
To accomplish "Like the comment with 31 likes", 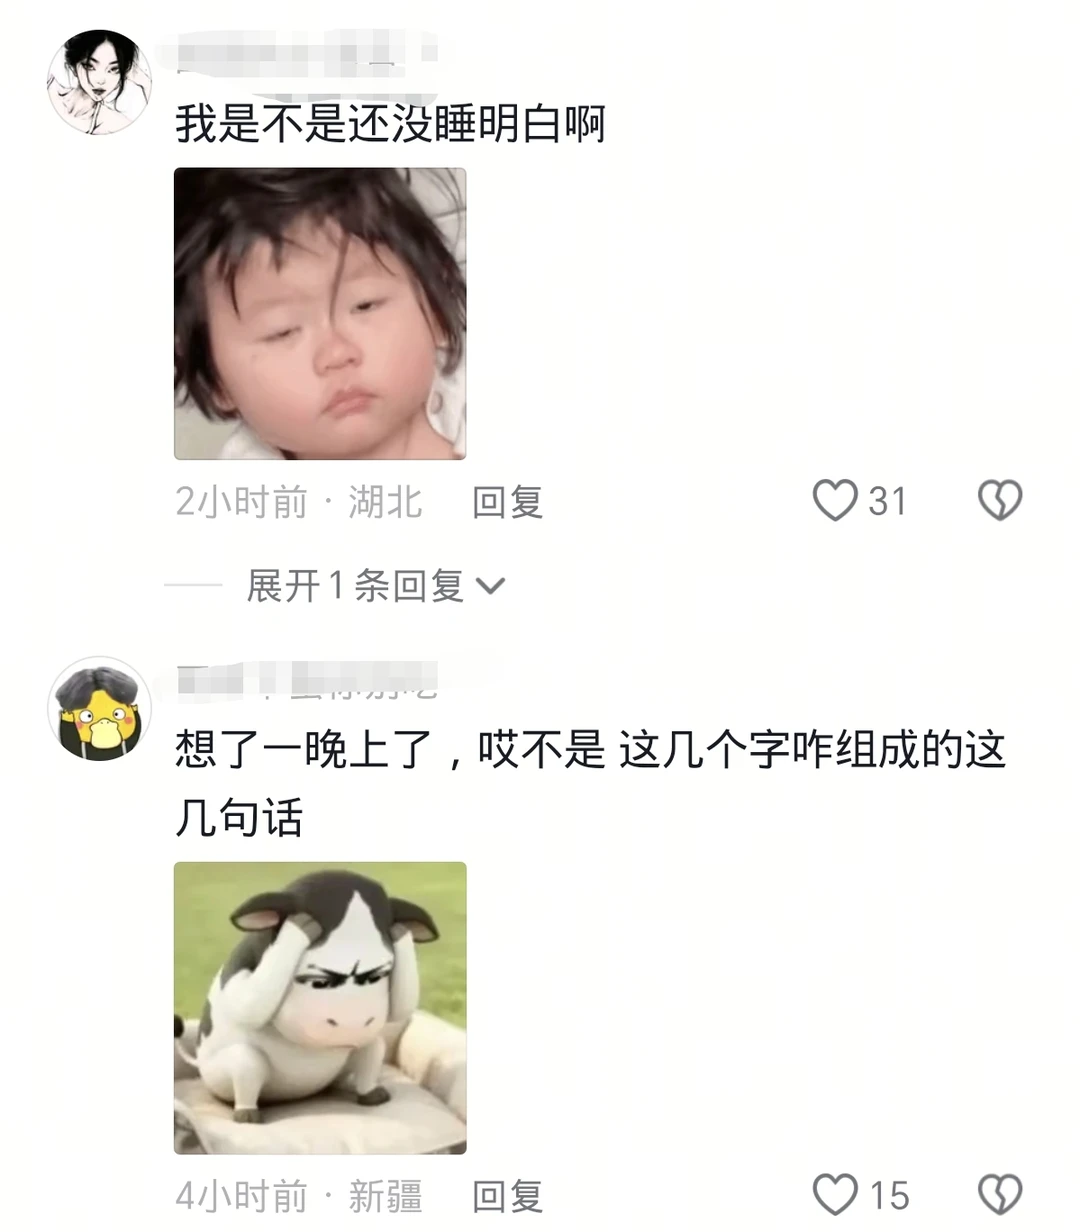I will pos(835,500).
